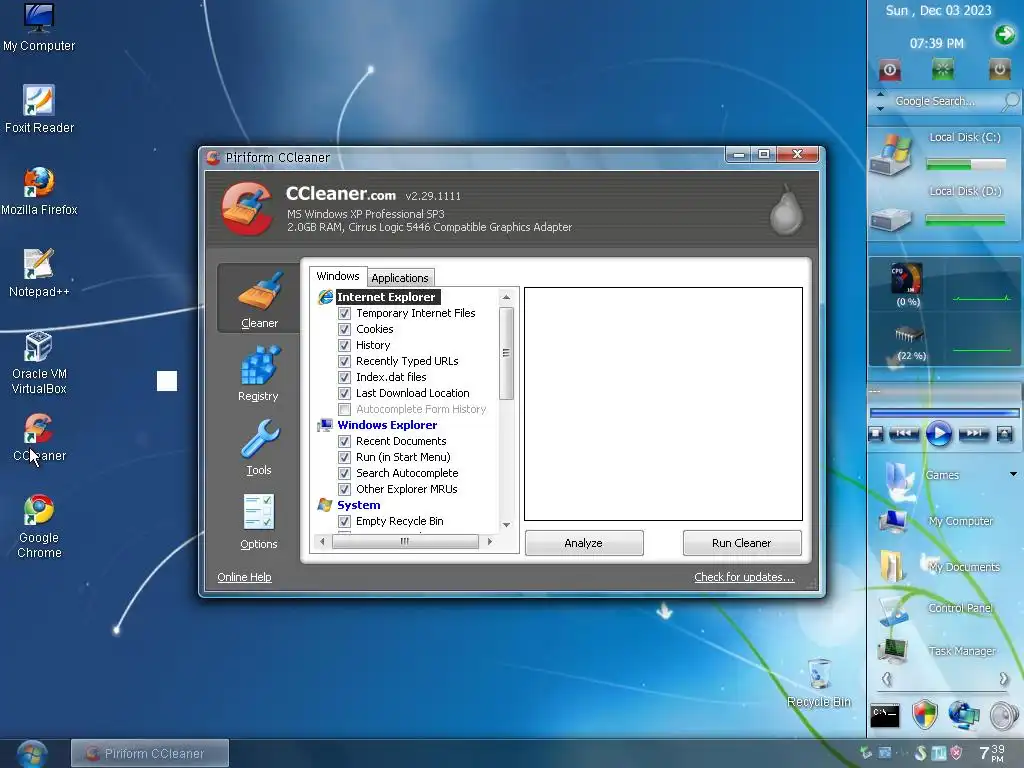Select the Google Chrome desktop icon
Viewport: 1024px width, 768px height.
[39, 527]
